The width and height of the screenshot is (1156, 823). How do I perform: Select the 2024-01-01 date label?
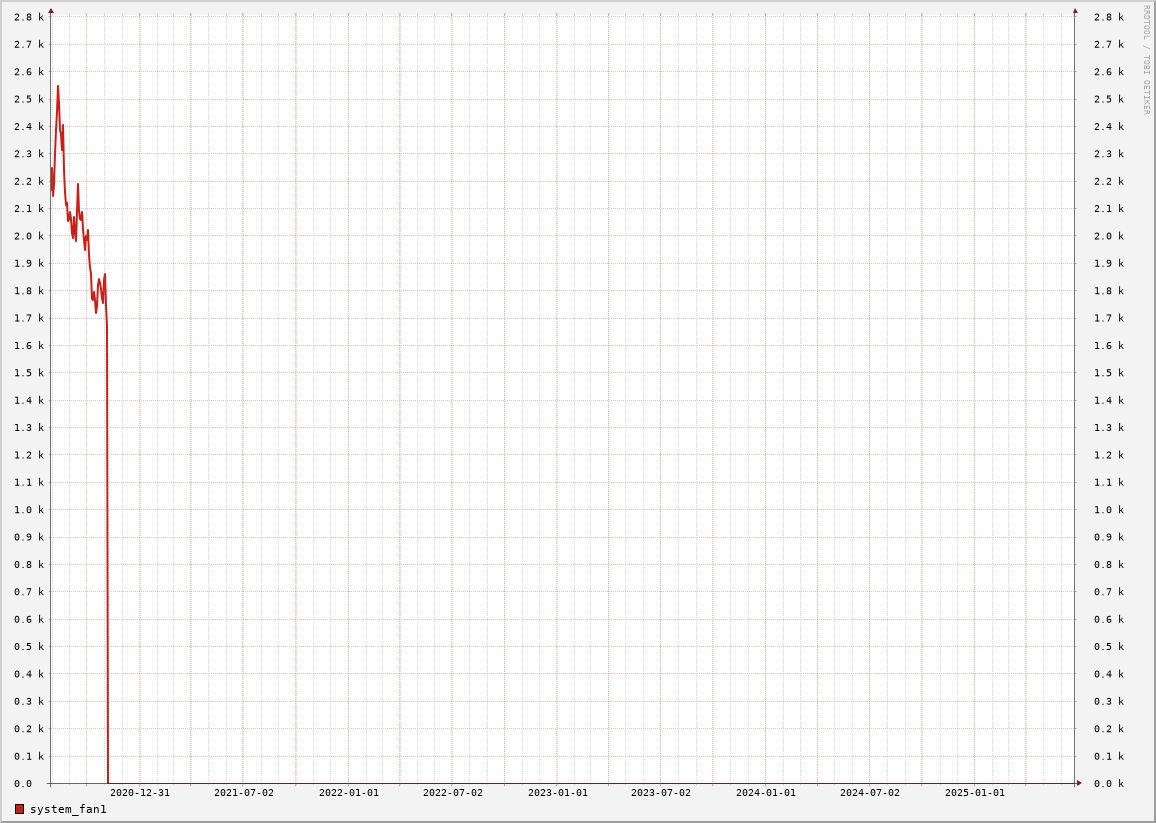765,793
